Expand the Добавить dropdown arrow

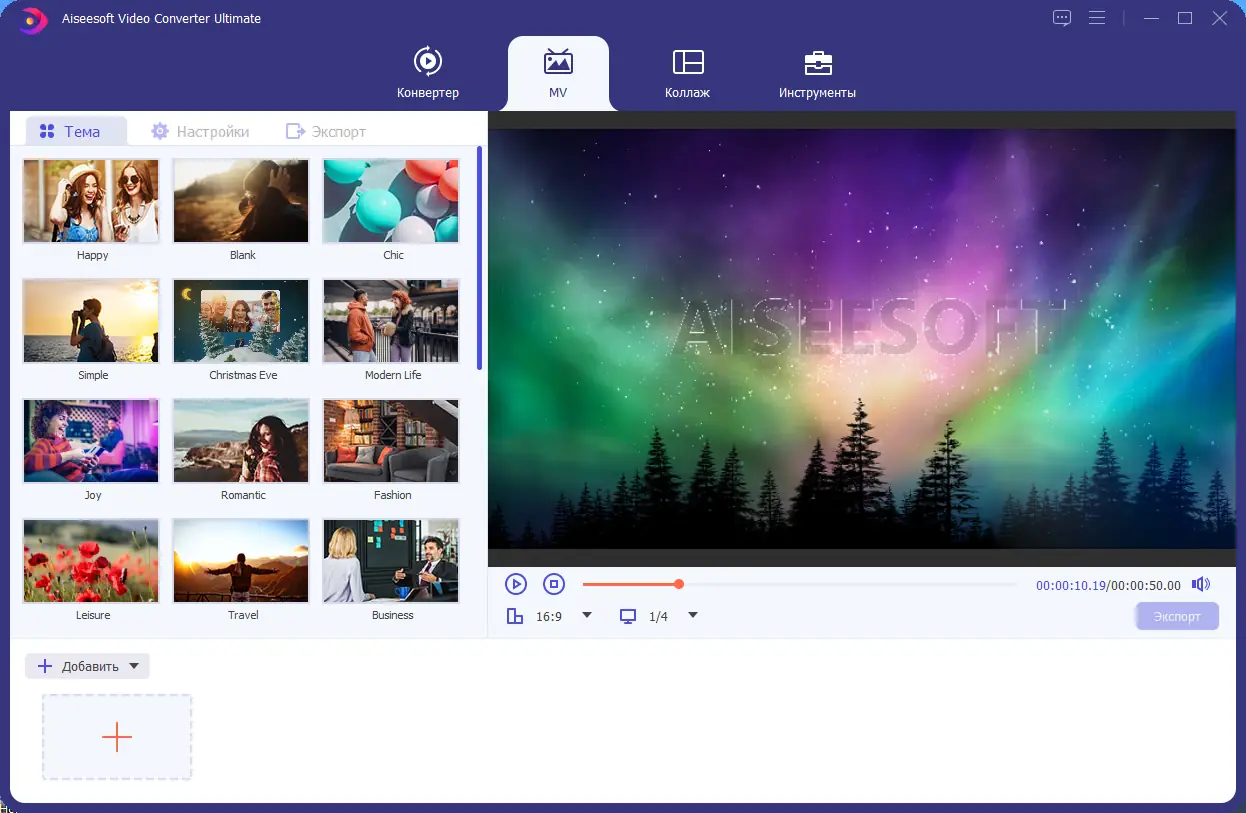(134, 666)
